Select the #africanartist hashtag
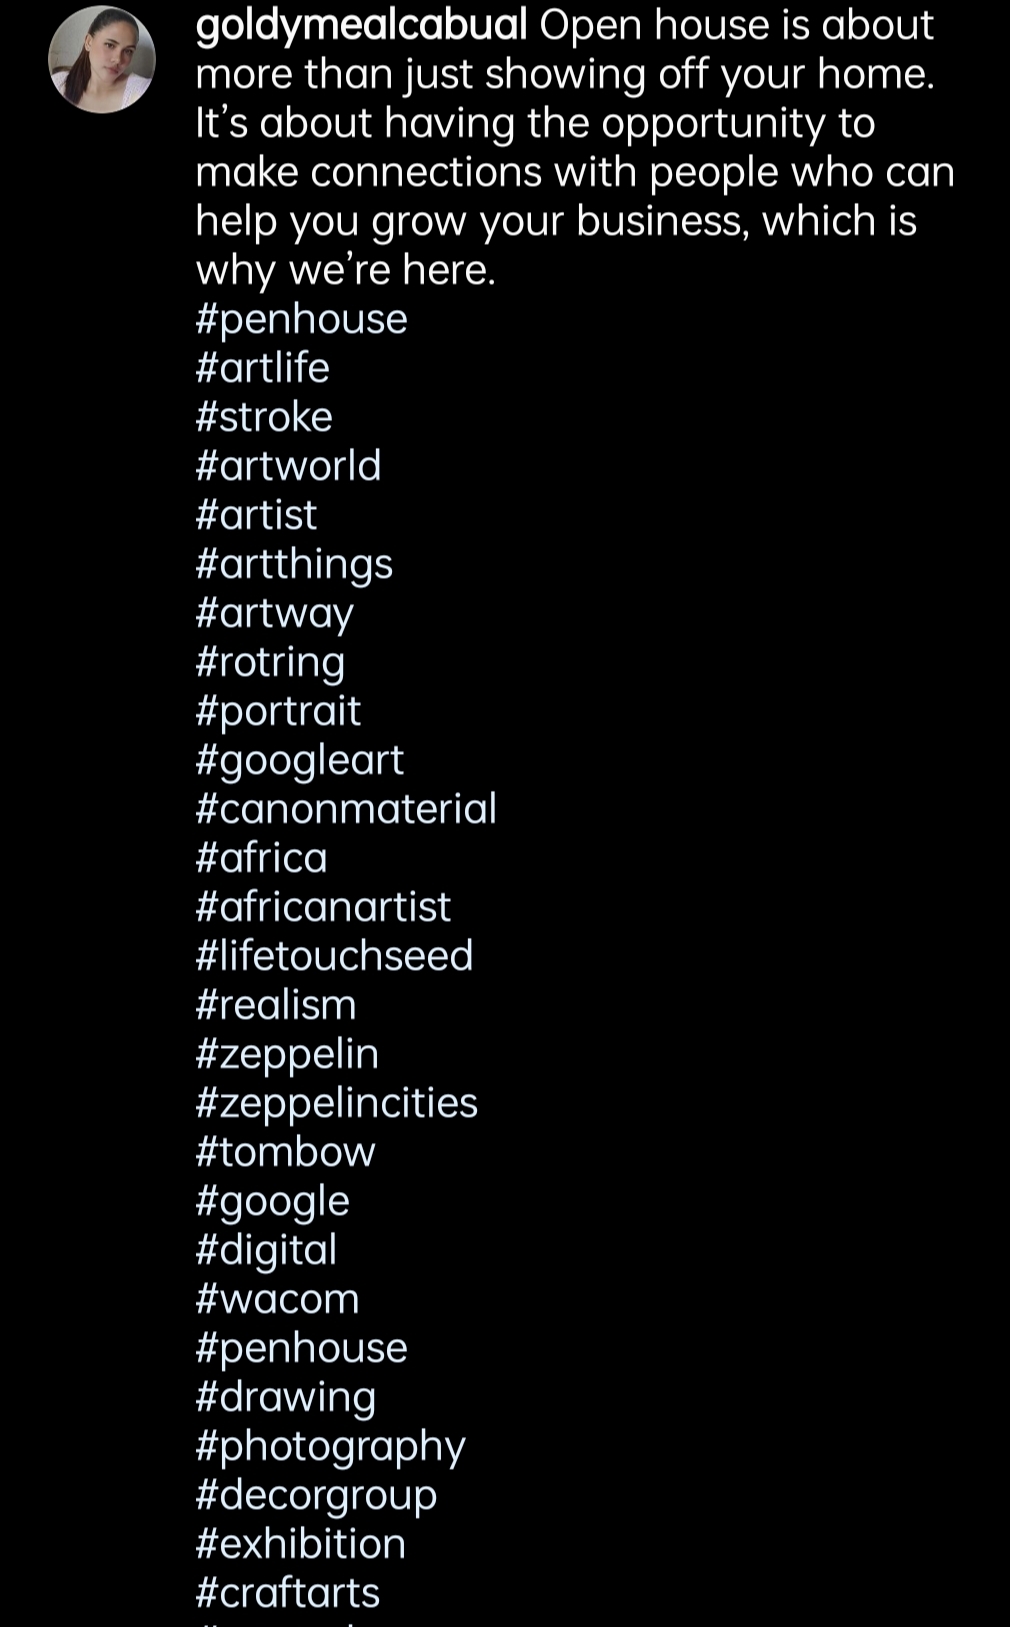Viewport: 1010px width, 1627px height. [323, 907]
